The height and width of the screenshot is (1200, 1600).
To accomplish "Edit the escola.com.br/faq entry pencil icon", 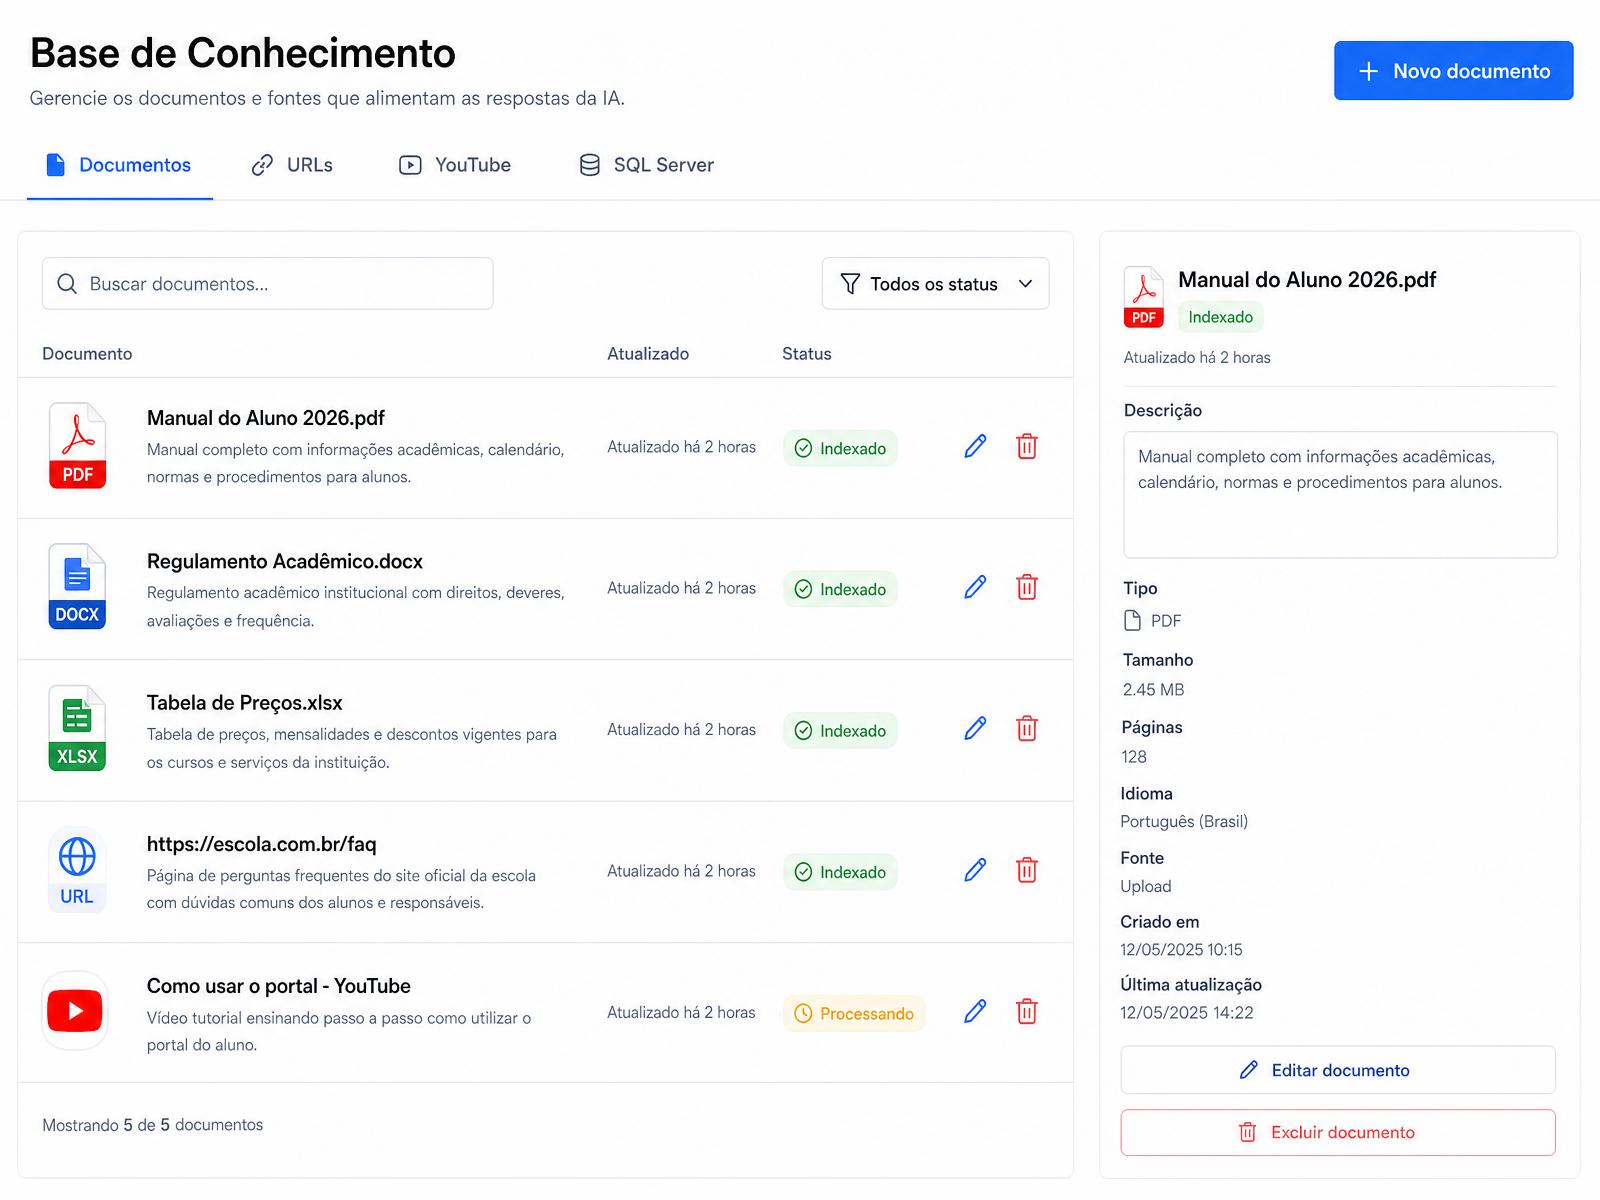I will pos(975,870).
